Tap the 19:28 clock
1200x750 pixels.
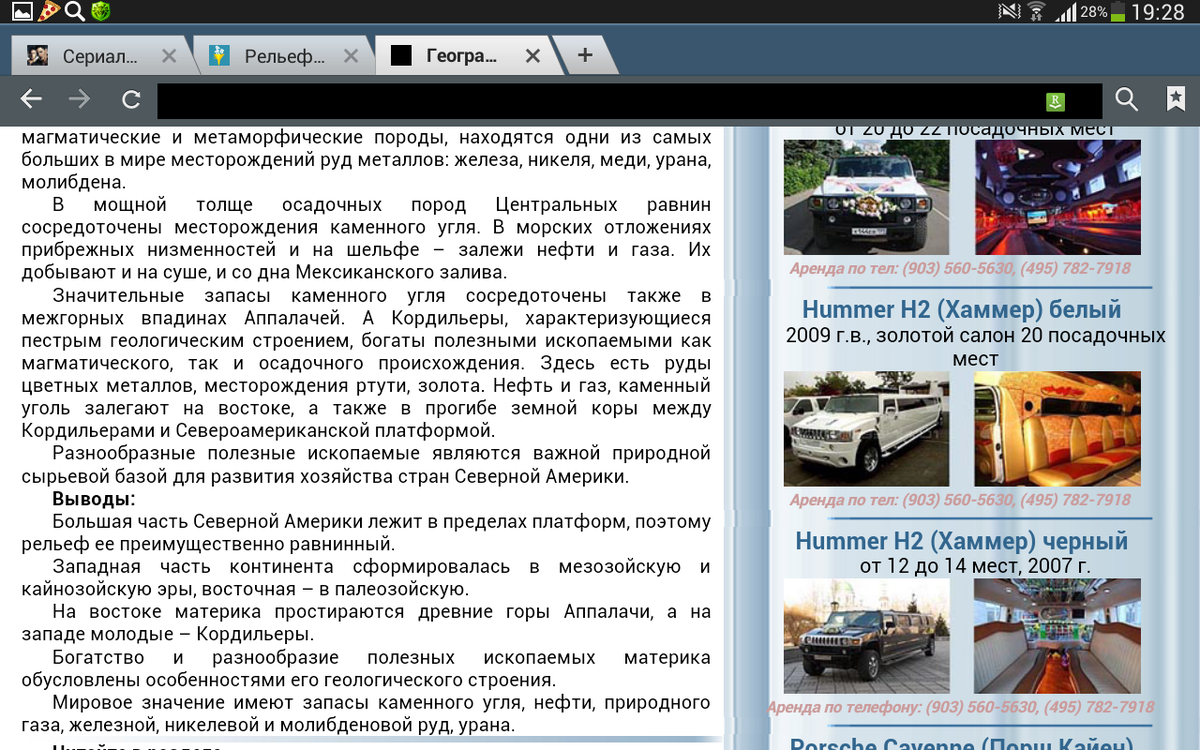(x=1158, y=12)
